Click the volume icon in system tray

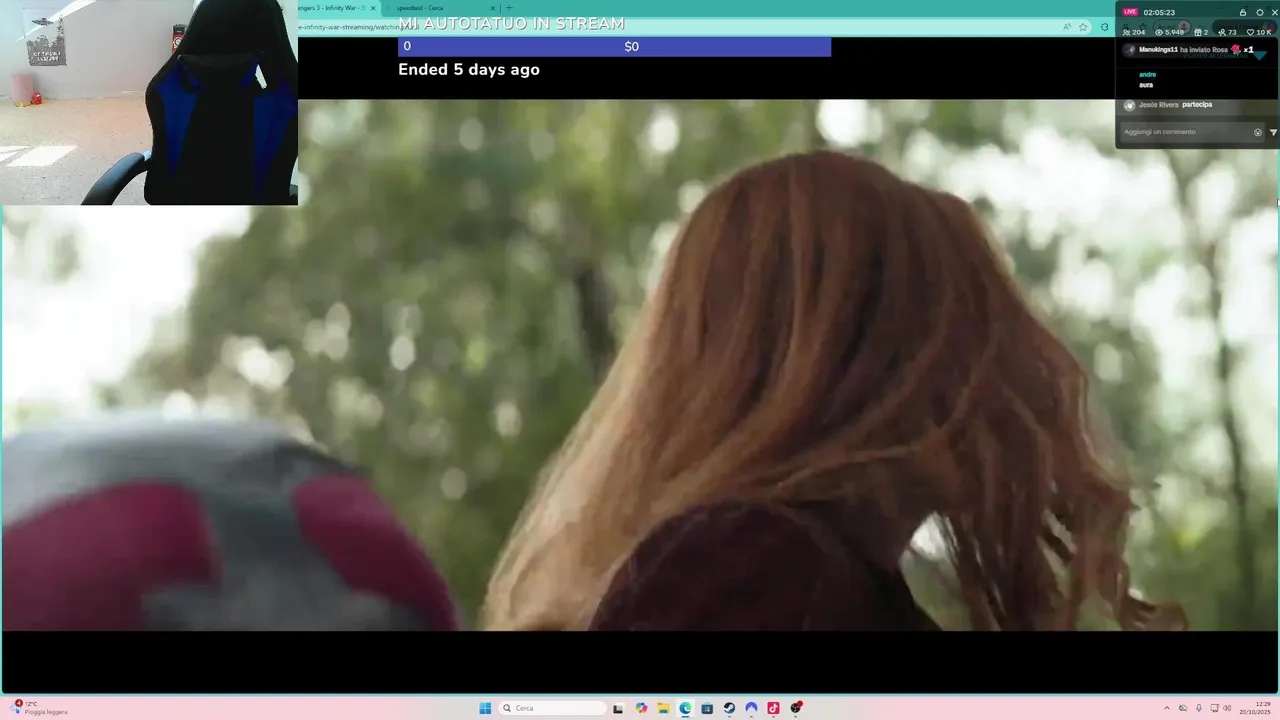pyautogui.click(x=1228, y=708)
